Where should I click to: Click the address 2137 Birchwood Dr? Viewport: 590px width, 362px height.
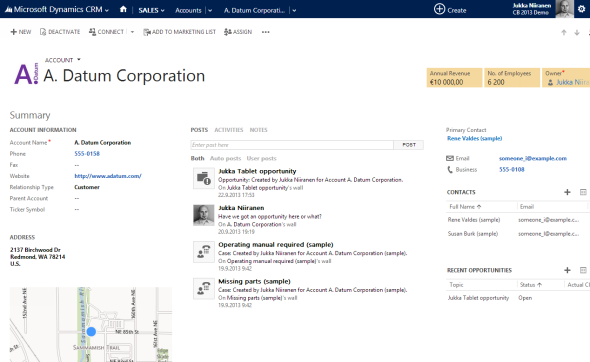[x=35, y=250]
